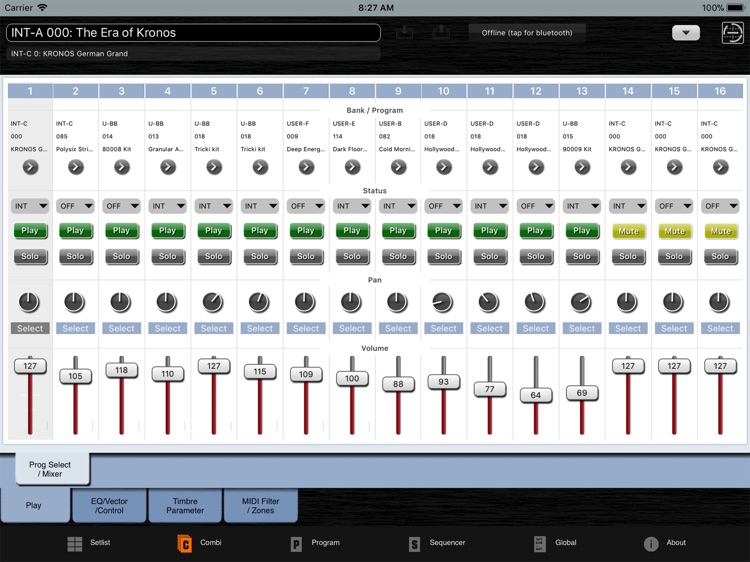Switch to the EQ/Vector/Control tab
This screenshot has width=750, height=562.
109,506
